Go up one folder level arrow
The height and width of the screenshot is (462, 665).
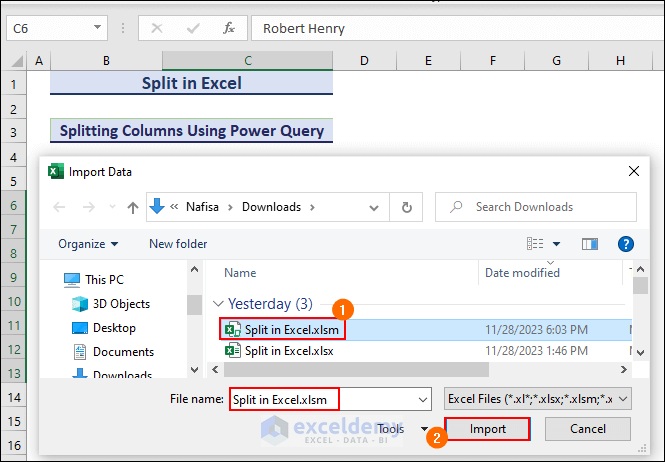coord(133,207)
